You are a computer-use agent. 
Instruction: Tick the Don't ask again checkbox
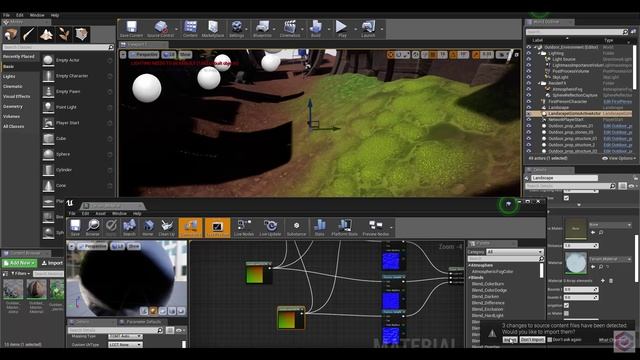[549, 340]
